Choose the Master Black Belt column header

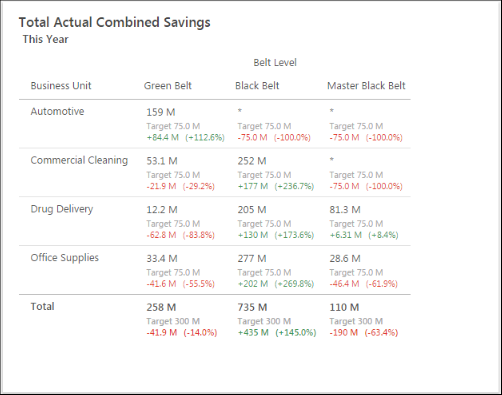point(366,86)
